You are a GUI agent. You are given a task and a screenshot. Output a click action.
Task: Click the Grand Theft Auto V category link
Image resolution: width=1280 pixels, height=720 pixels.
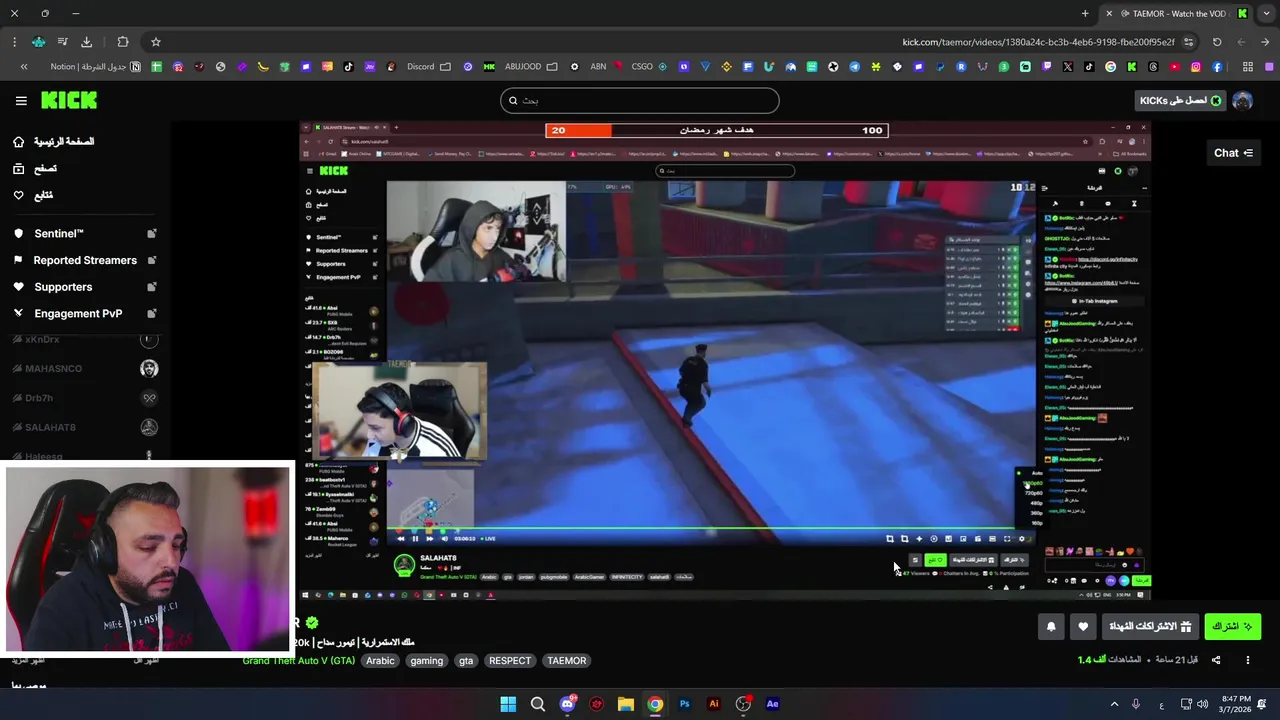click(x=299, y=661)
